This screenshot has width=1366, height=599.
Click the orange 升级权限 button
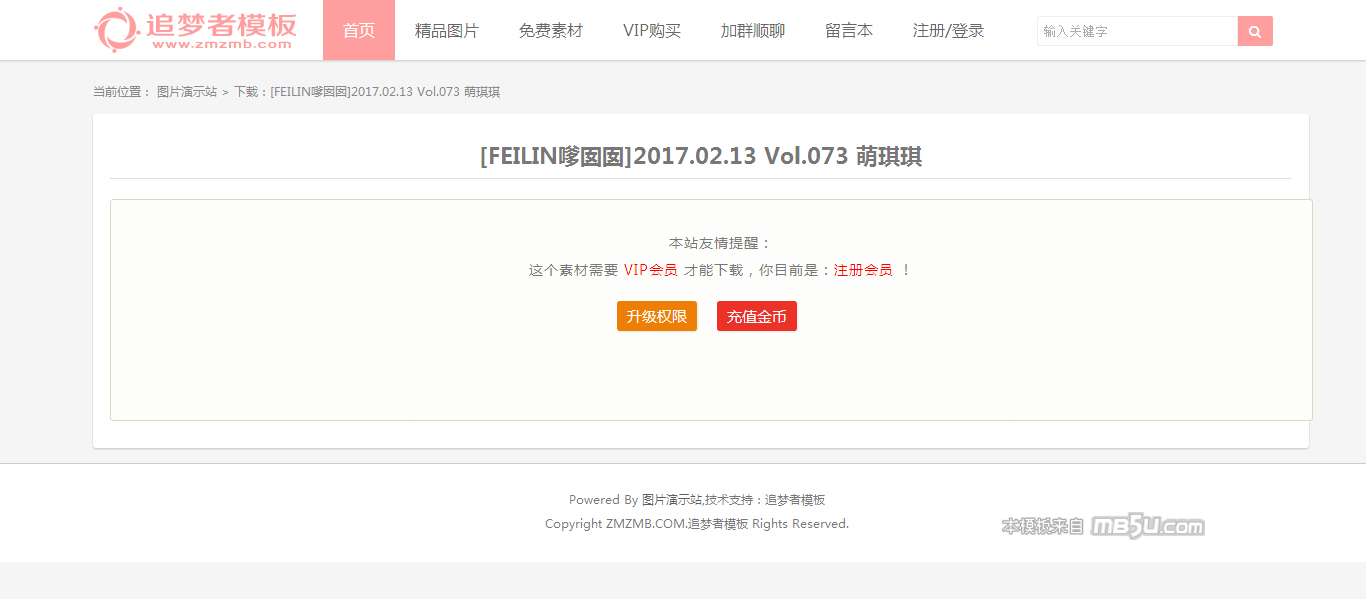[x=657, y=316]
